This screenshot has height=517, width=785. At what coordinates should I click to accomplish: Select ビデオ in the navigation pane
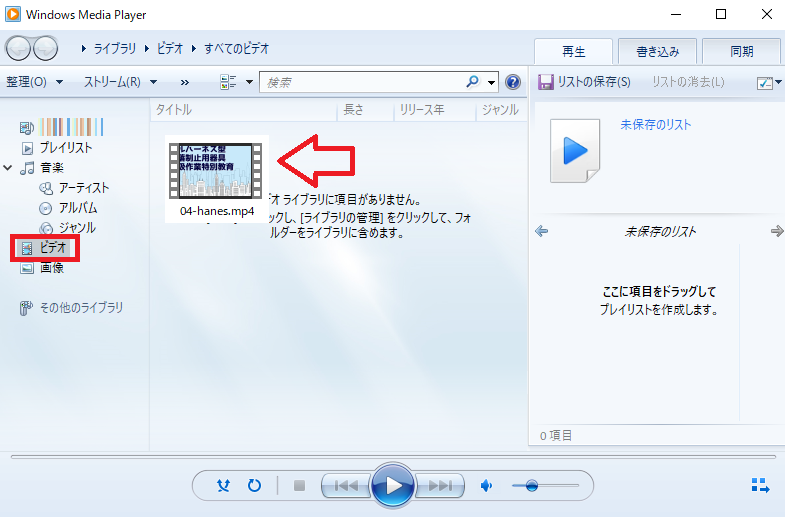pos(44,247)
